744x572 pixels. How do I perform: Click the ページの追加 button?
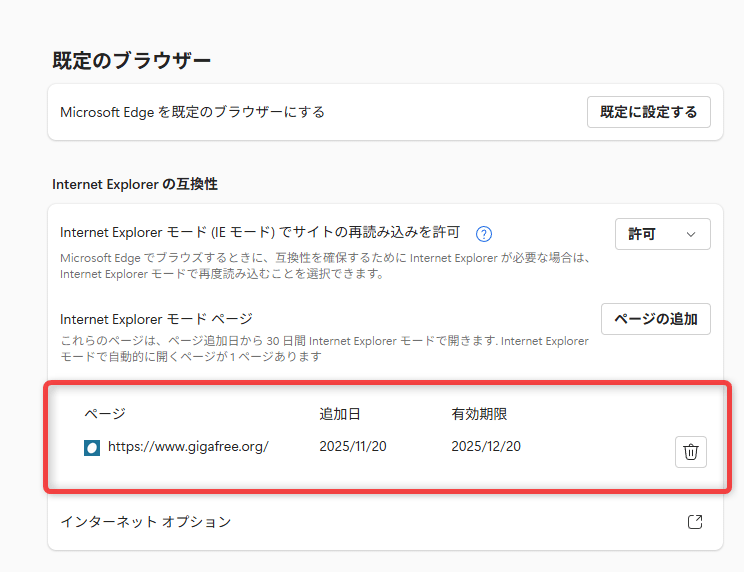(655, 319)
